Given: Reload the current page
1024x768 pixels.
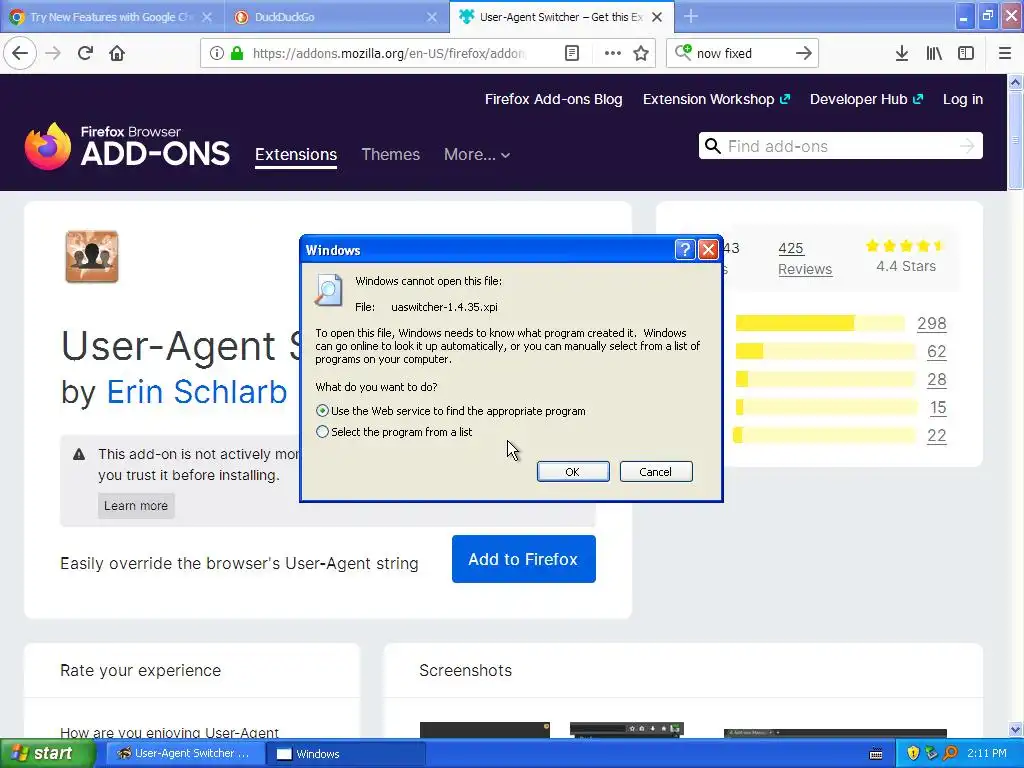Looking at the screenshot, I should coord(86,53).
